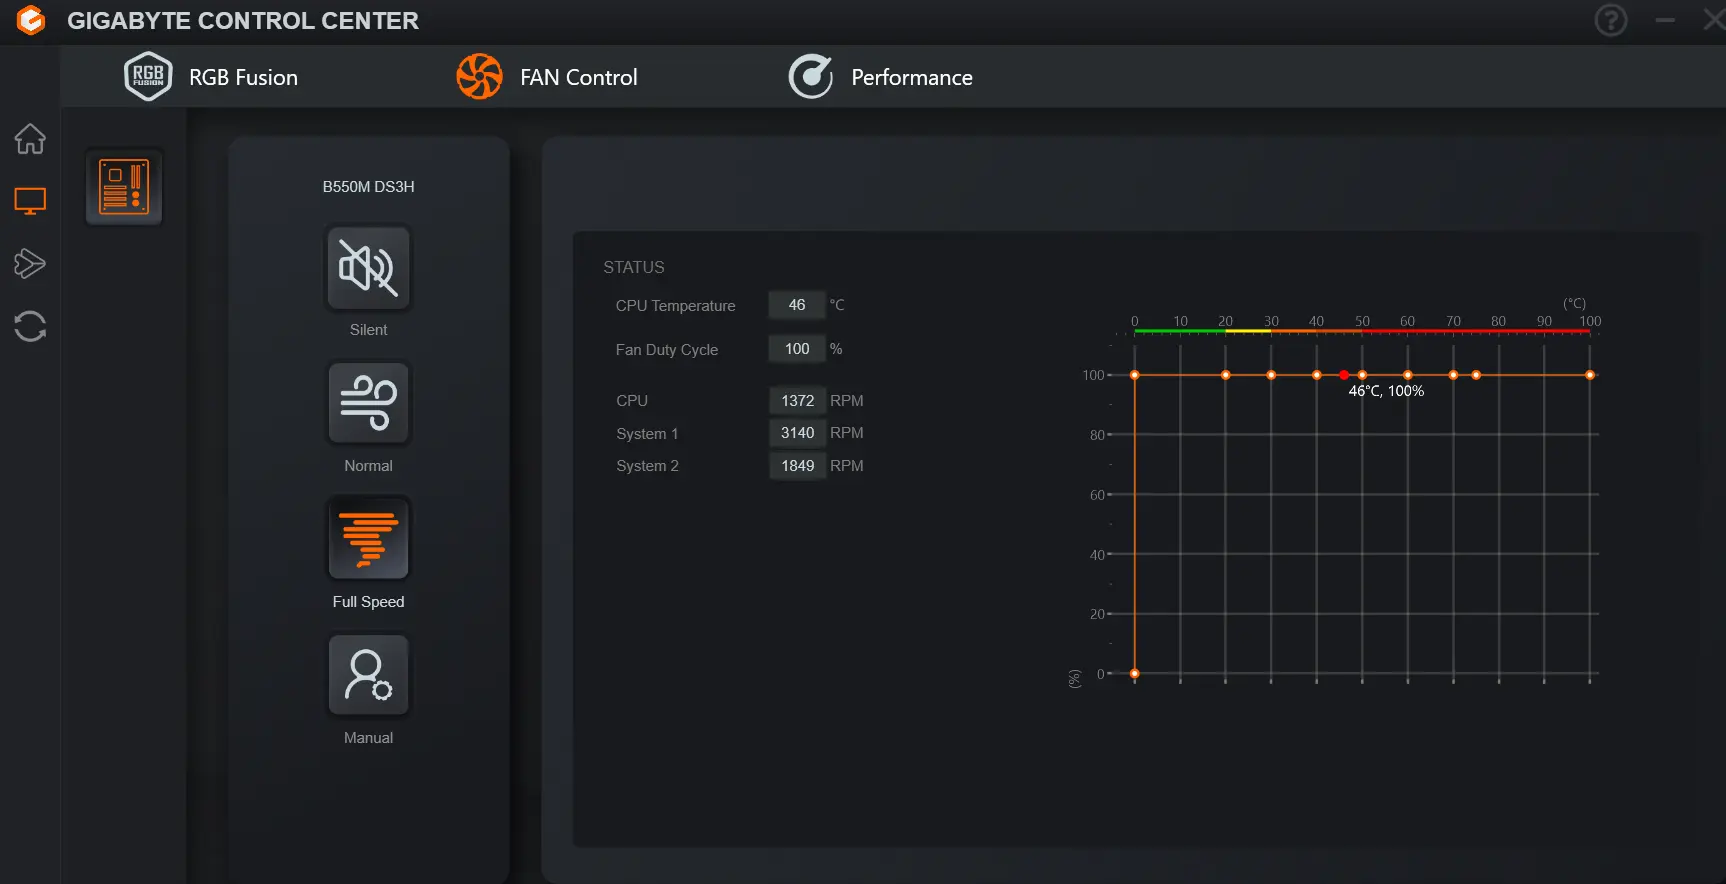Image resolution: width=1726 pixels, height=884 pixels.
Task: Click the red 46°C current temperature point
Action: 1344,375
